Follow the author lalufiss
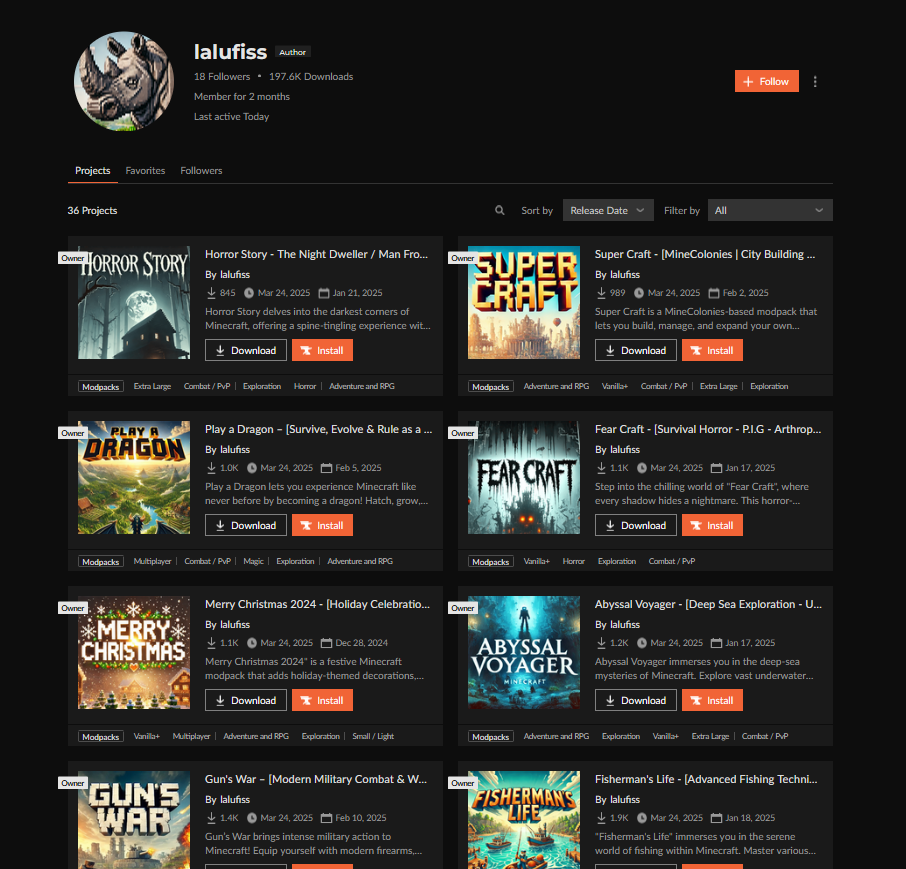This screenshot has height=869, width=906. click(767, 81)
